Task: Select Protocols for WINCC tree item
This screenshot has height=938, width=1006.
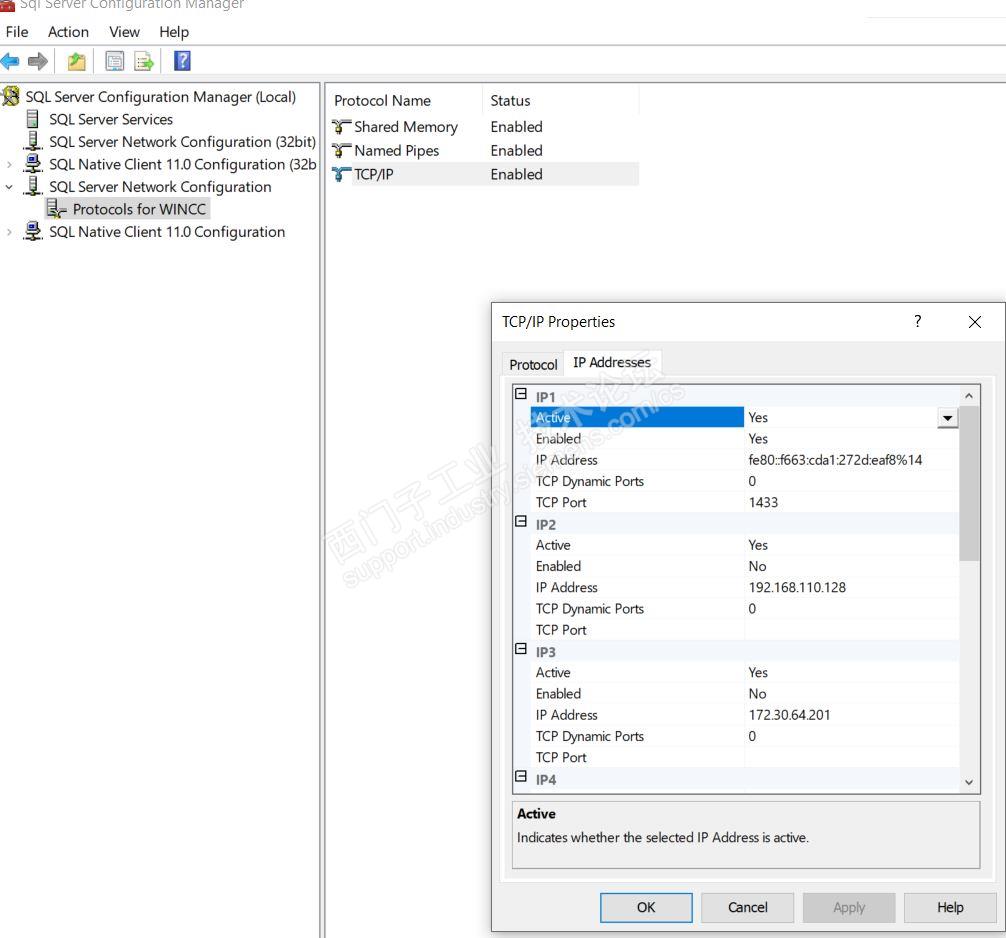Action: (139, 209)
